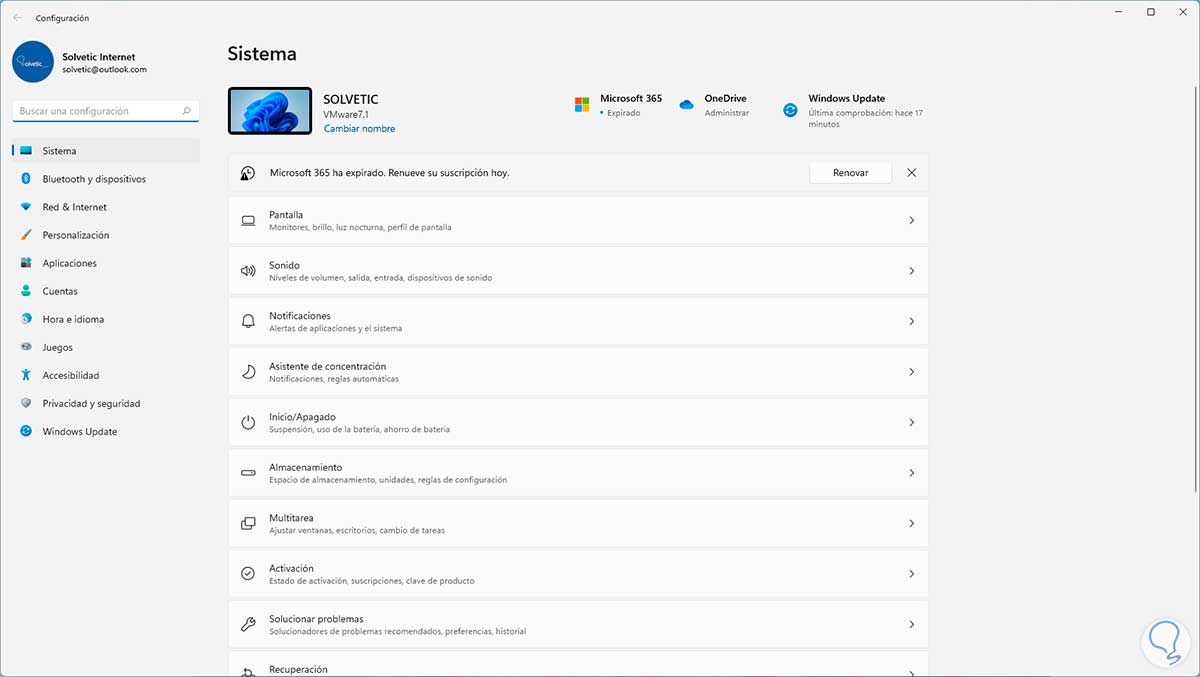Open Hora e idioma section label
Screen dimensions: 1200x677
point(73,319)
